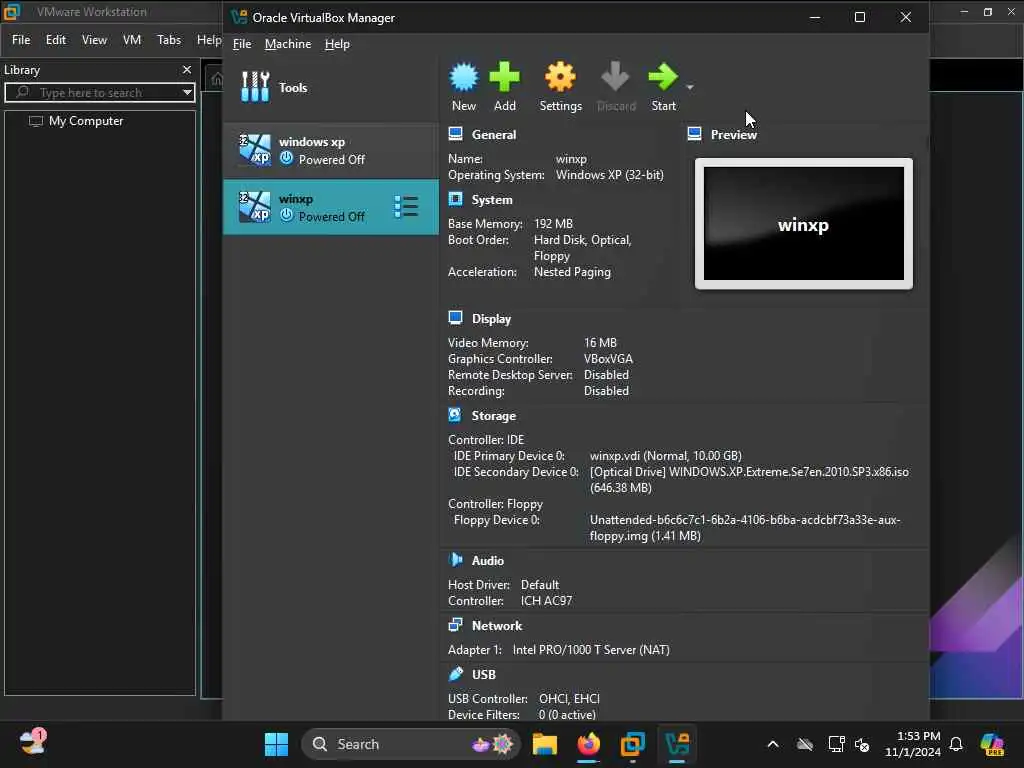Open Settings gear for winxp

560,77
